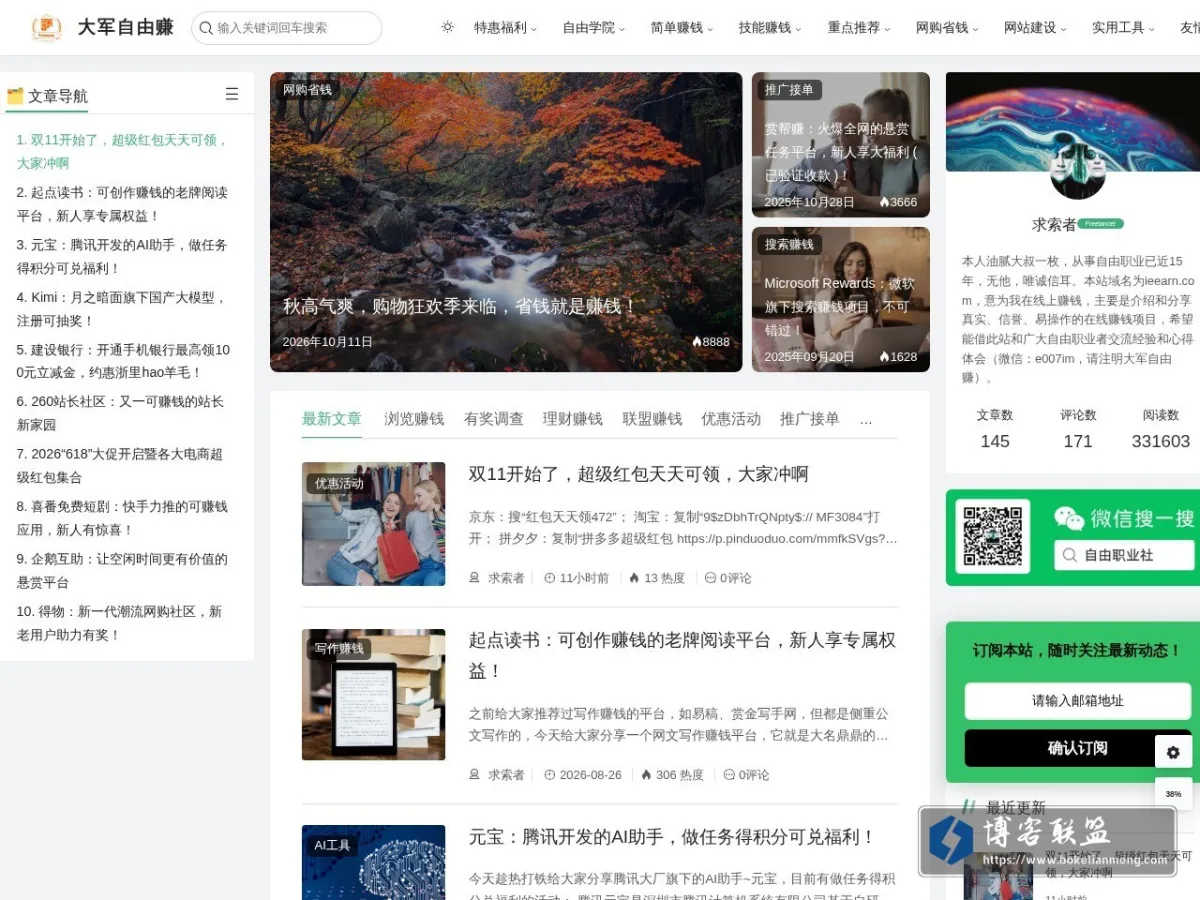Select the 最新文章 tab

pos(332,419)
